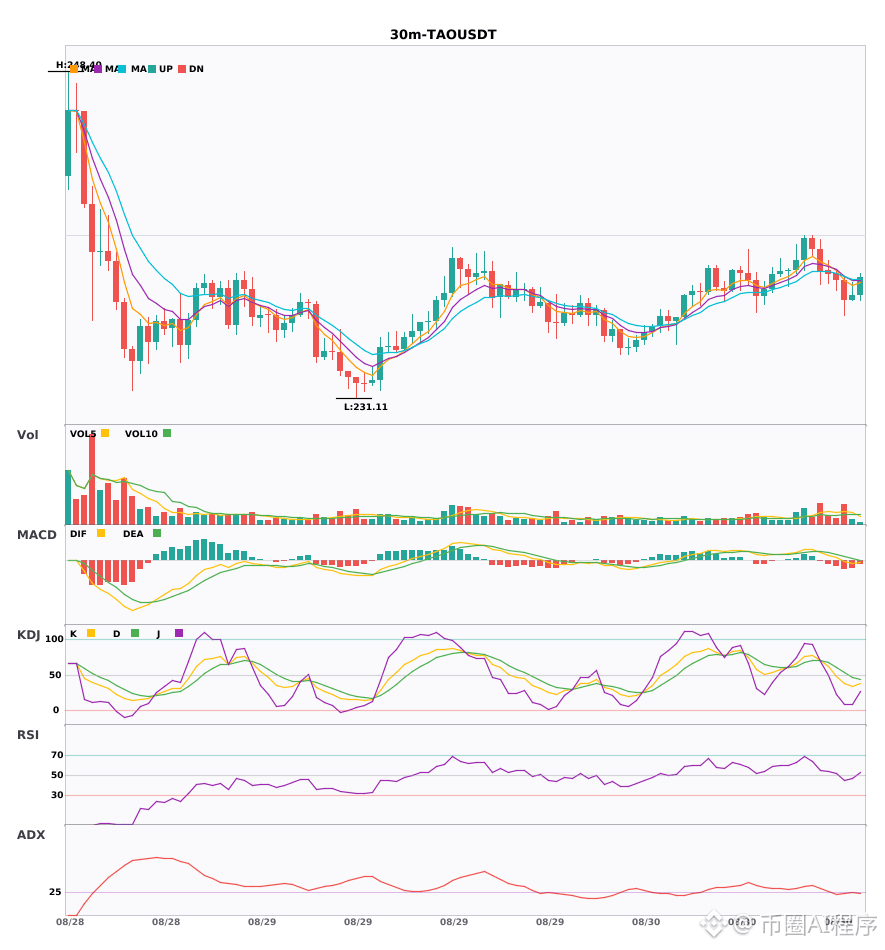The height and width of the screenshot is (950, 885).
Task: Click the green VOL10 legend swatch
Action: [167, 433]
